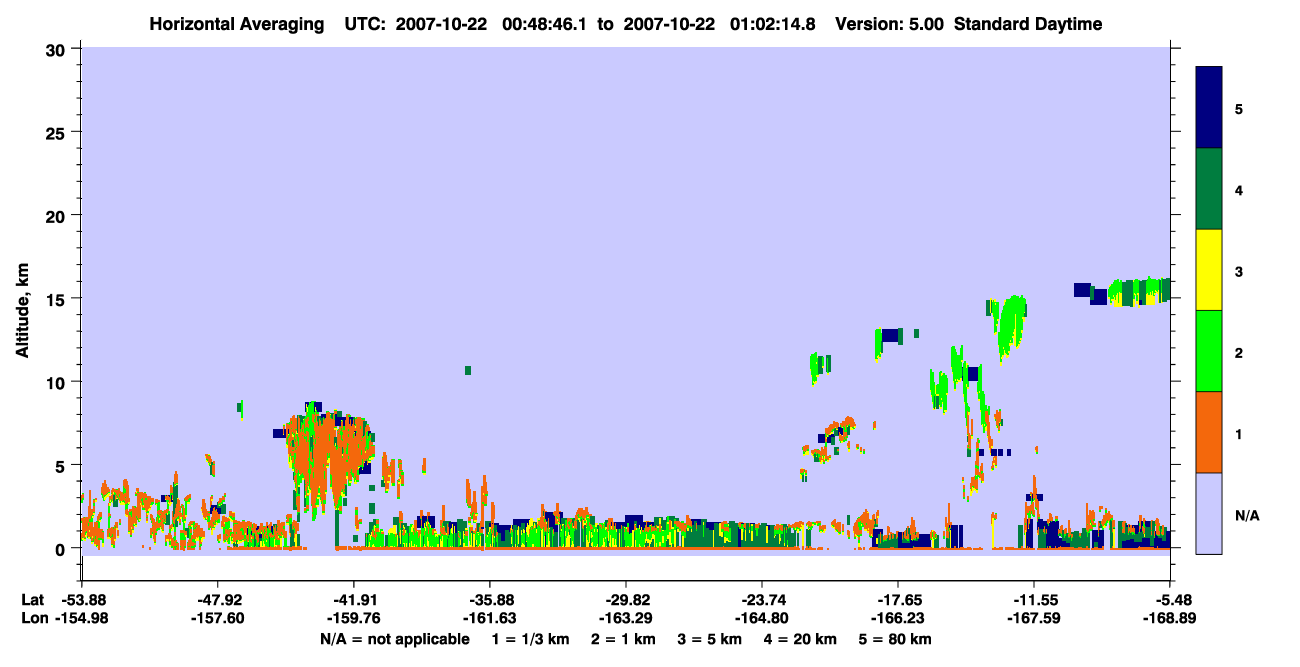Click longitude value -163.29
Image resolution: width=1300 pixels, height=667 pixels.
626,618
